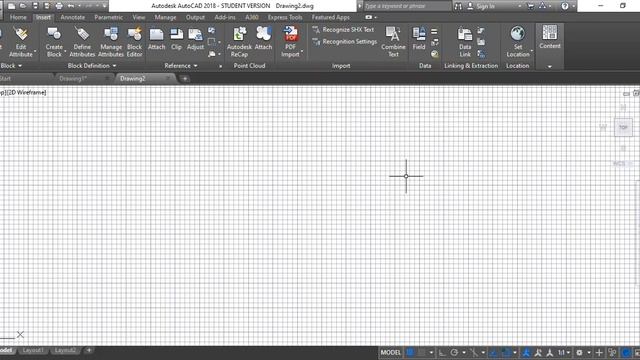640x360 pixels.
Task: Open the View ribbon tab
Action: click(139, 18)
